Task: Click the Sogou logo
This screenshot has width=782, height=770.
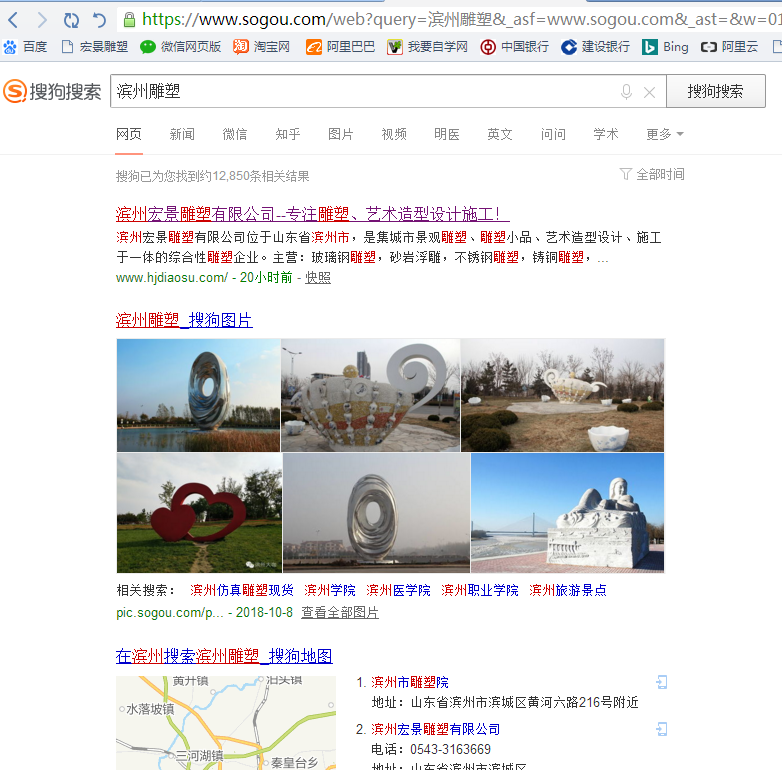Action: coord(52,92)
